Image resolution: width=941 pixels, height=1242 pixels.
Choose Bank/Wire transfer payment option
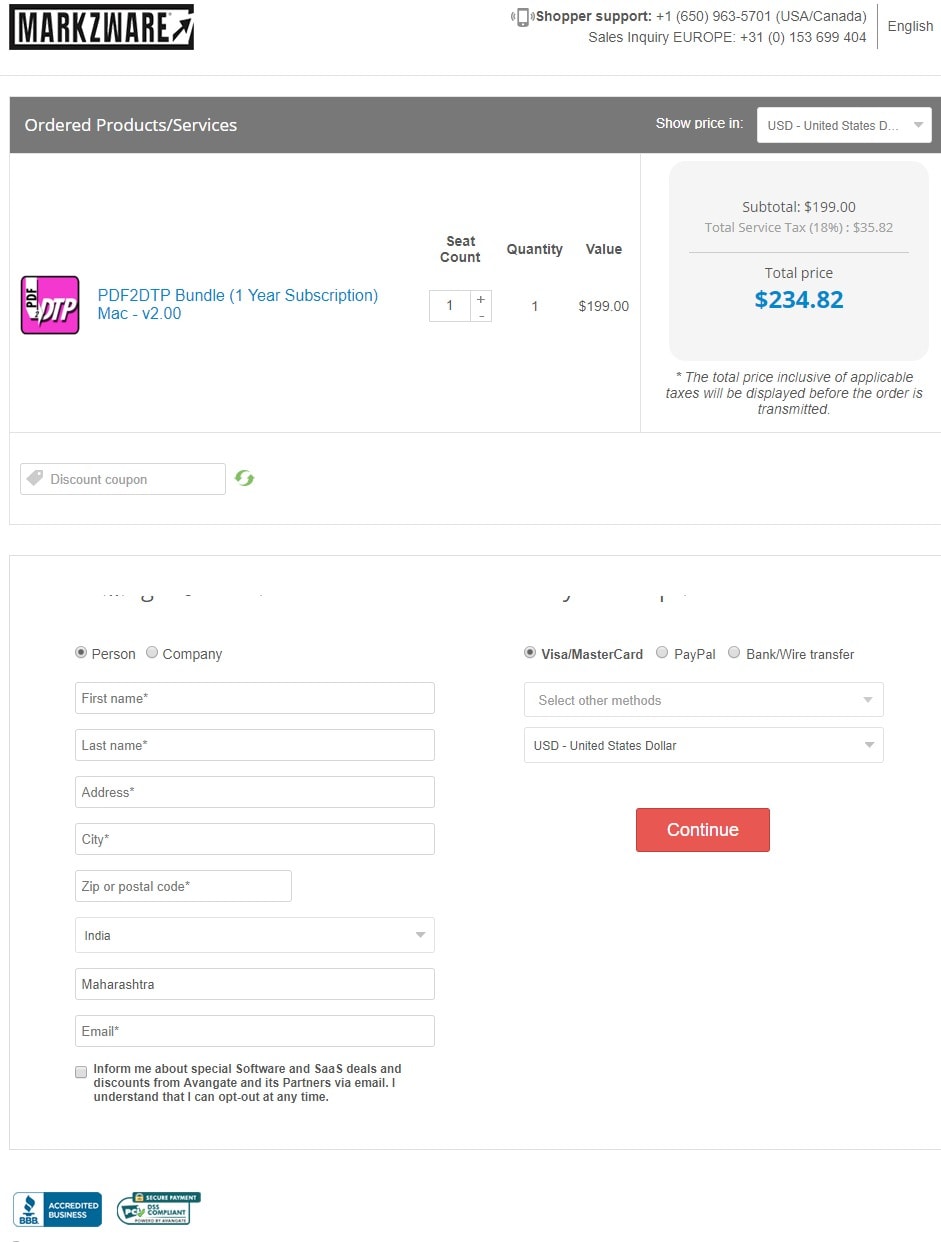(x=734, y=653)
